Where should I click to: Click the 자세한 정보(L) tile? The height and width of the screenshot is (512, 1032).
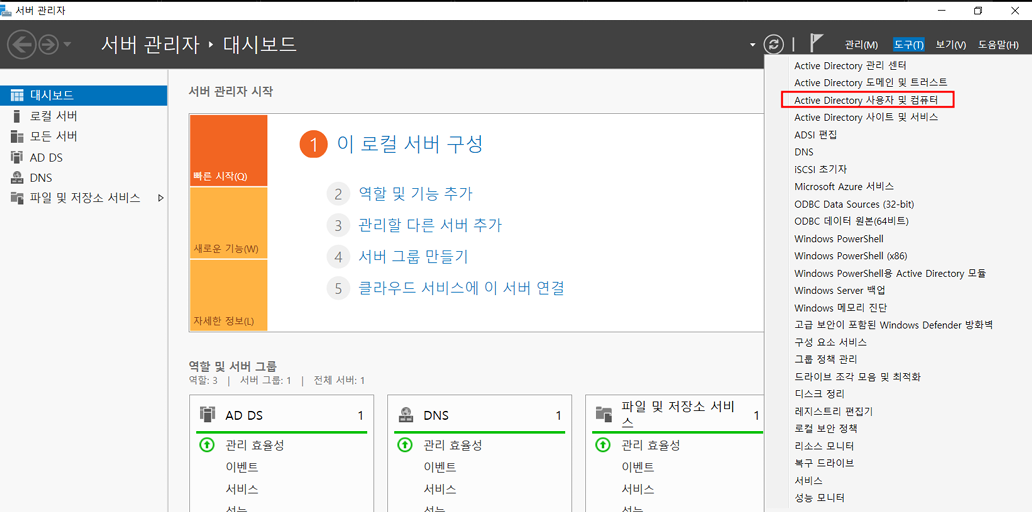(229, 295)
